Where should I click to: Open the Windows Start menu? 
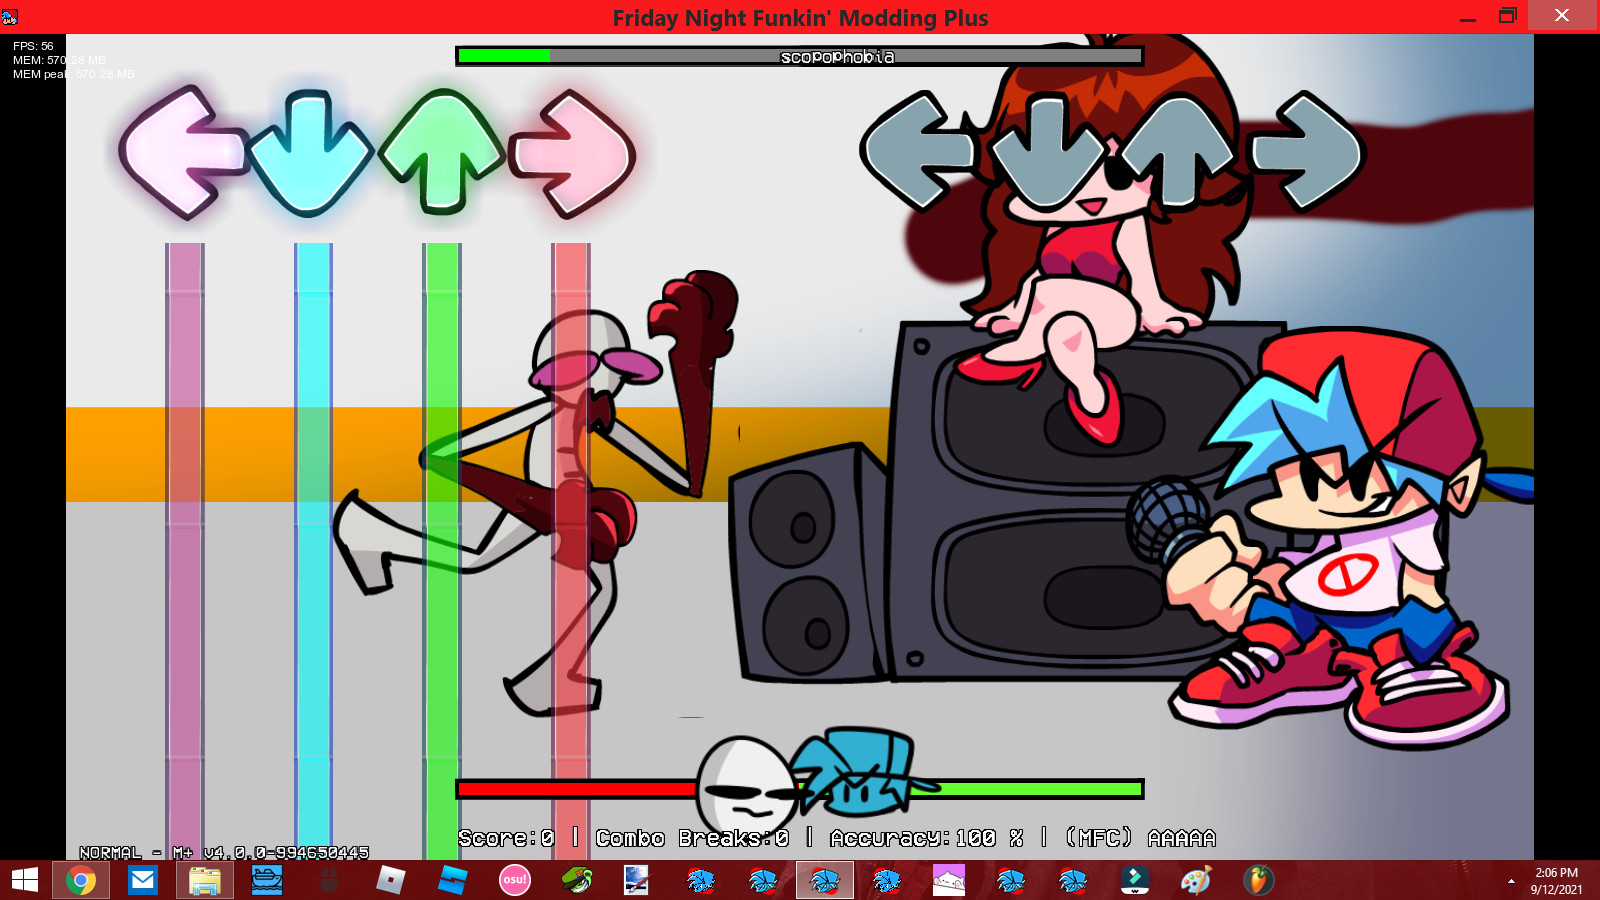pos(25,880)
